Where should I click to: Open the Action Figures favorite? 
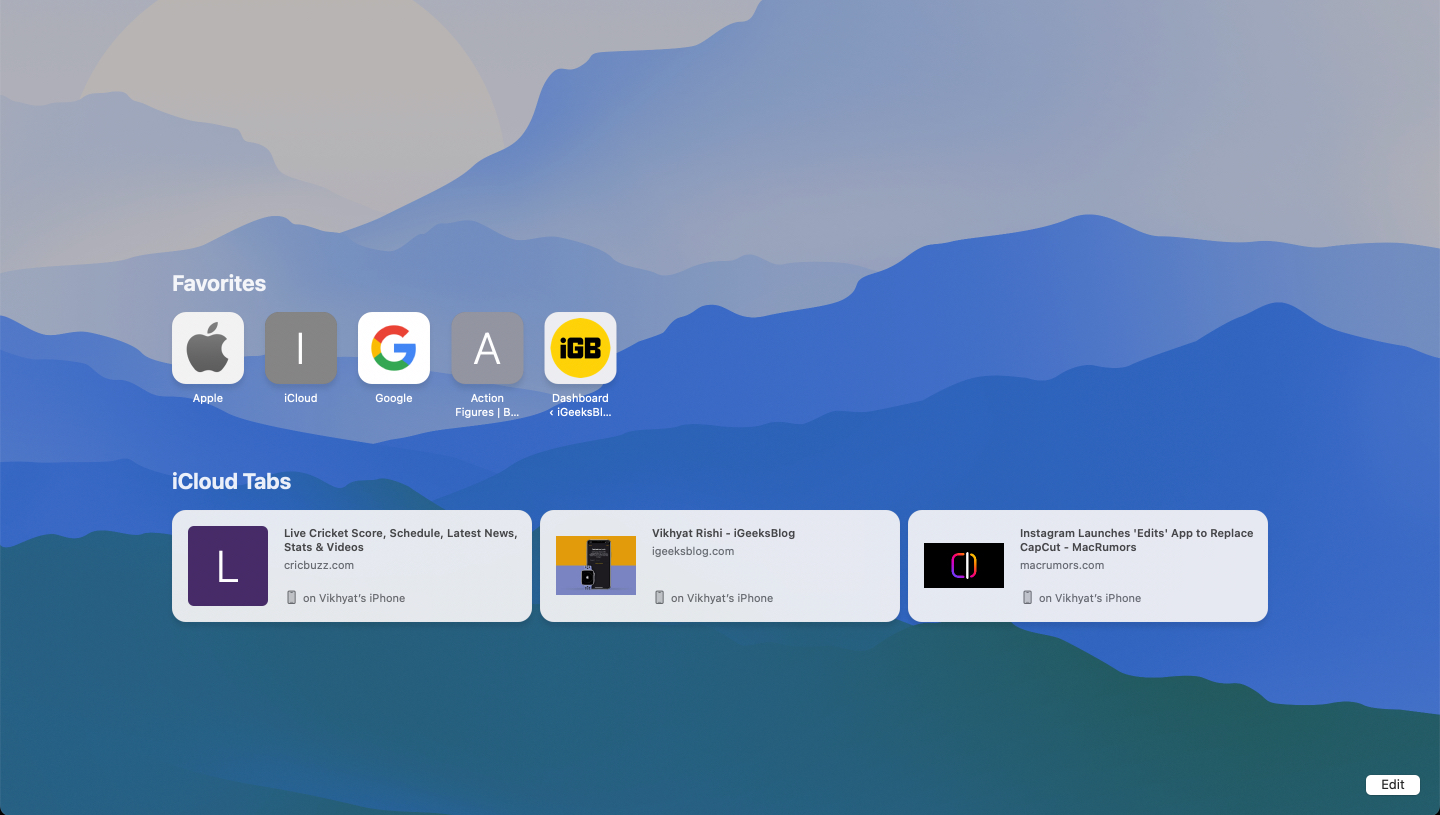487,348
